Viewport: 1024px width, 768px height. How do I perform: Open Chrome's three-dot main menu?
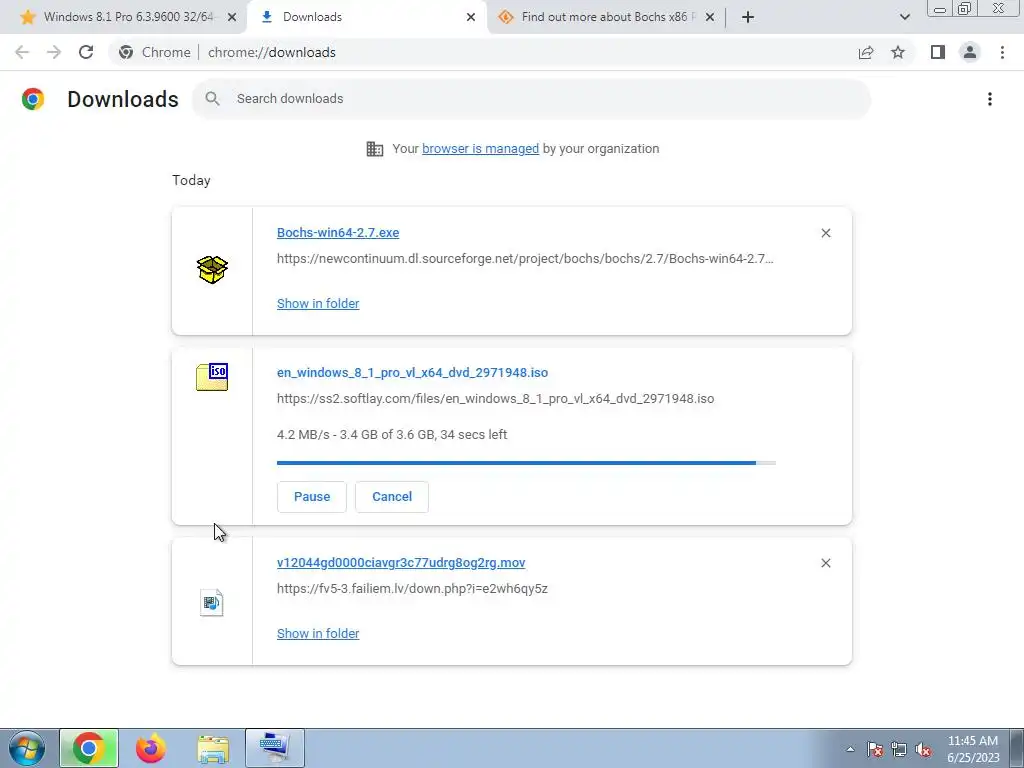click(1002, 52)
